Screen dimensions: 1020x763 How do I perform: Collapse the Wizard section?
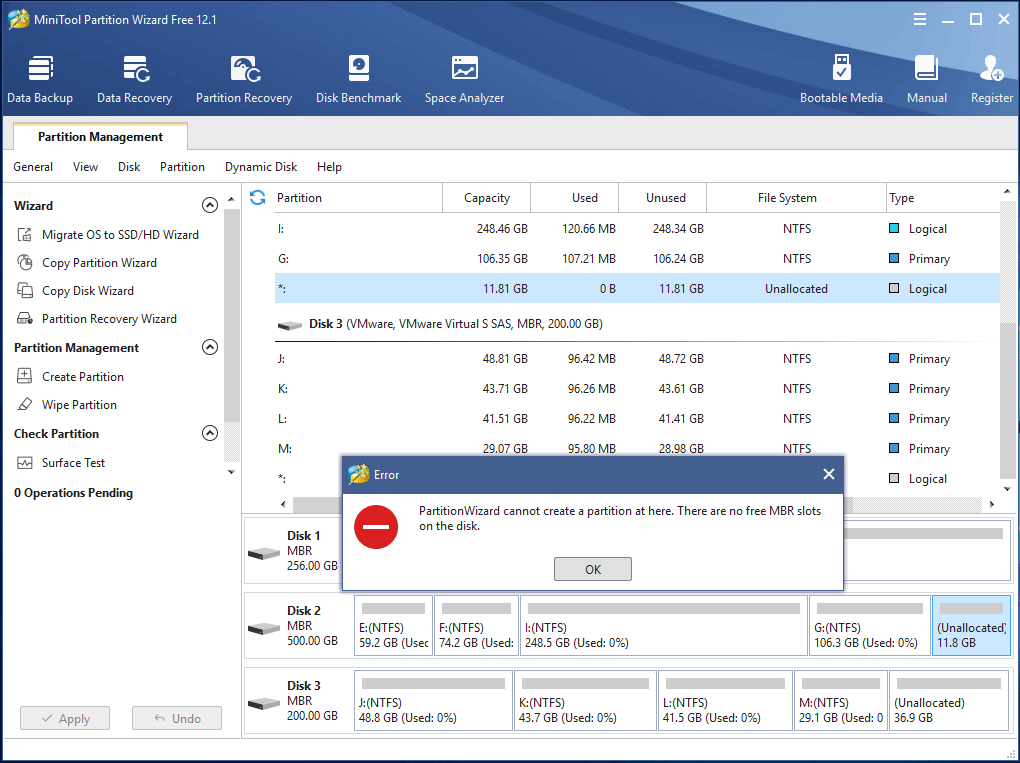pos(210,204)
